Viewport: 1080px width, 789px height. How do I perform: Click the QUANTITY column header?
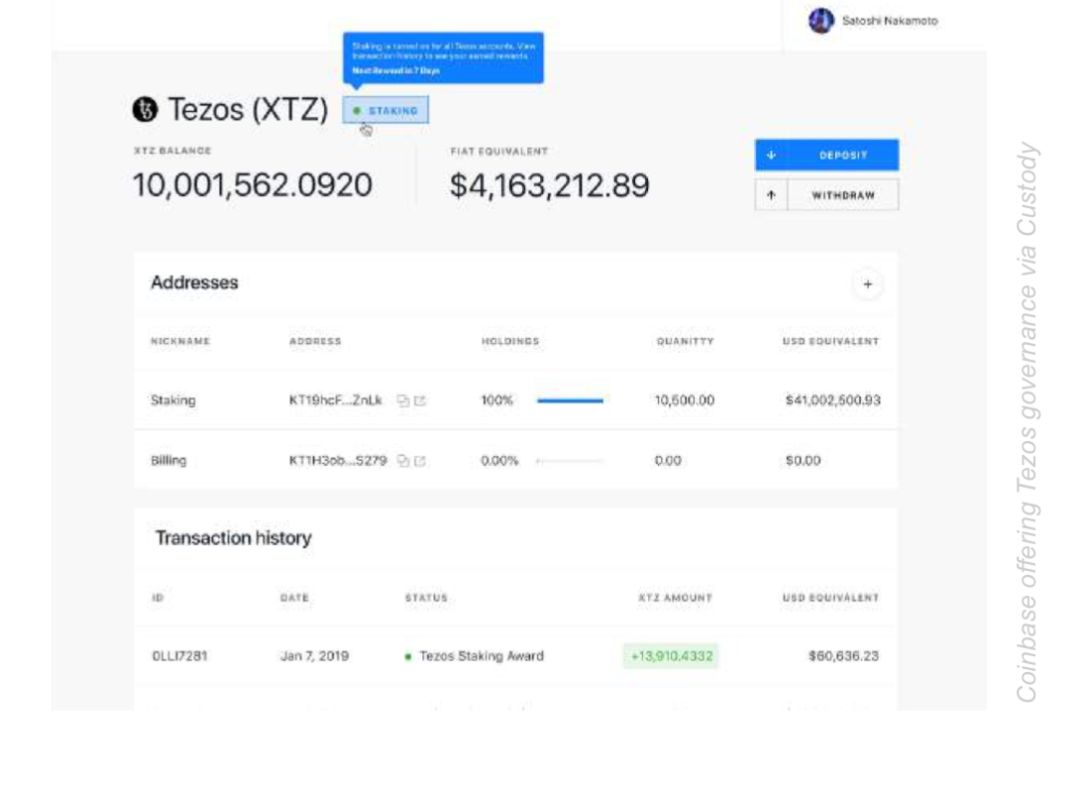(x=685, y=341)
